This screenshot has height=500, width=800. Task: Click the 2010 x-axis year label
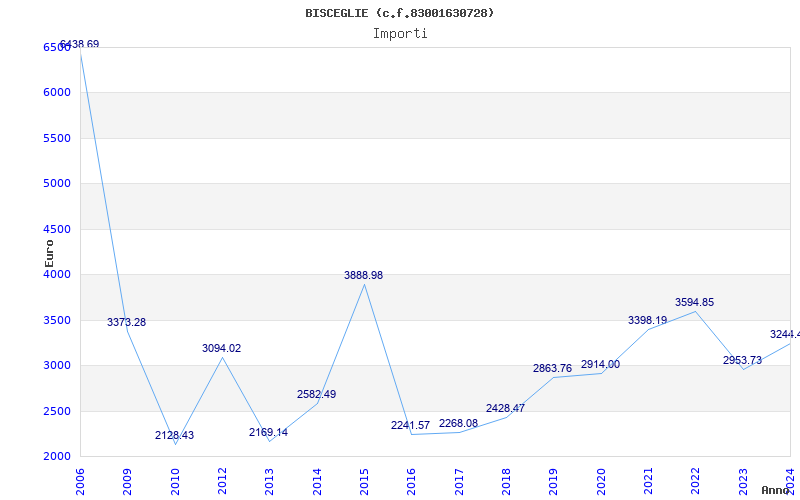[175, 482]
